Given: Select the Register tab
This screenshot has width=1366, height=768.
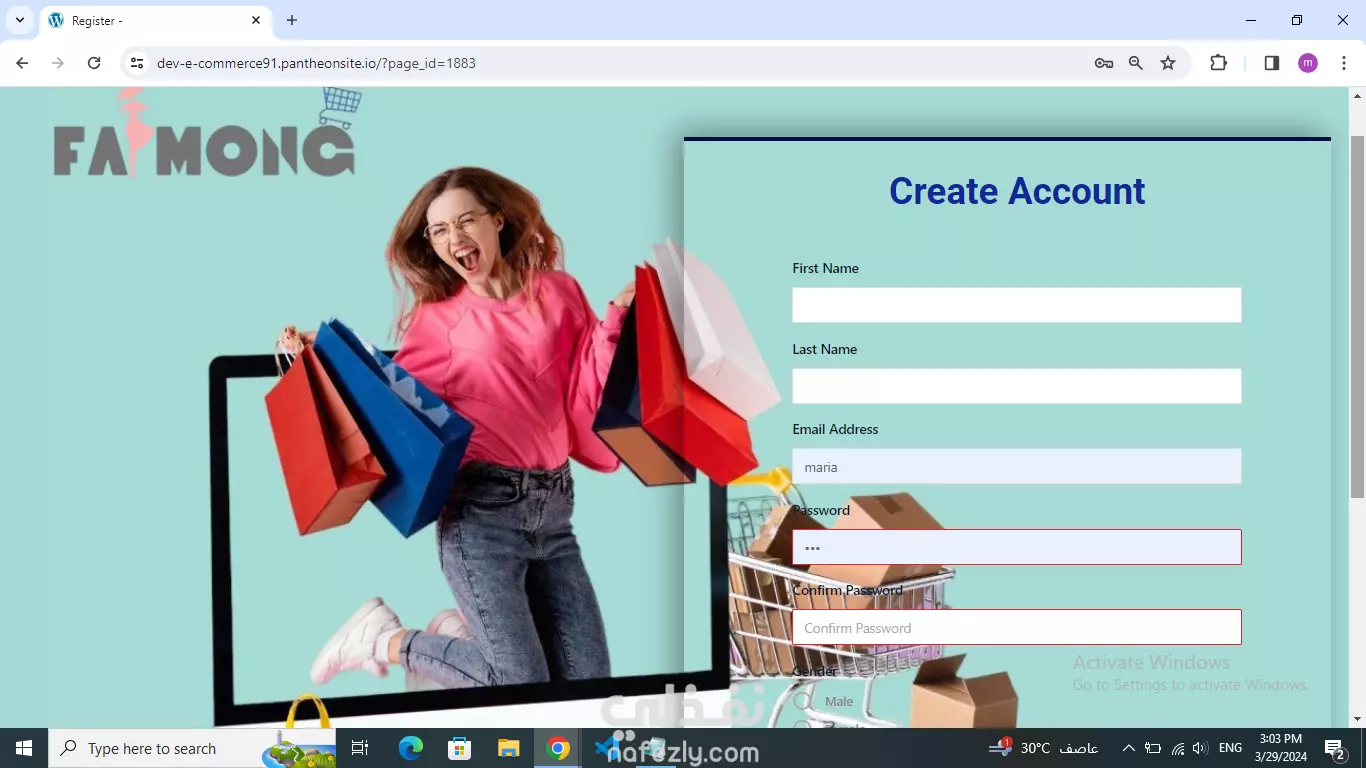Looking at the screenshot, I should pyautogui.click(x=155, y=21).
